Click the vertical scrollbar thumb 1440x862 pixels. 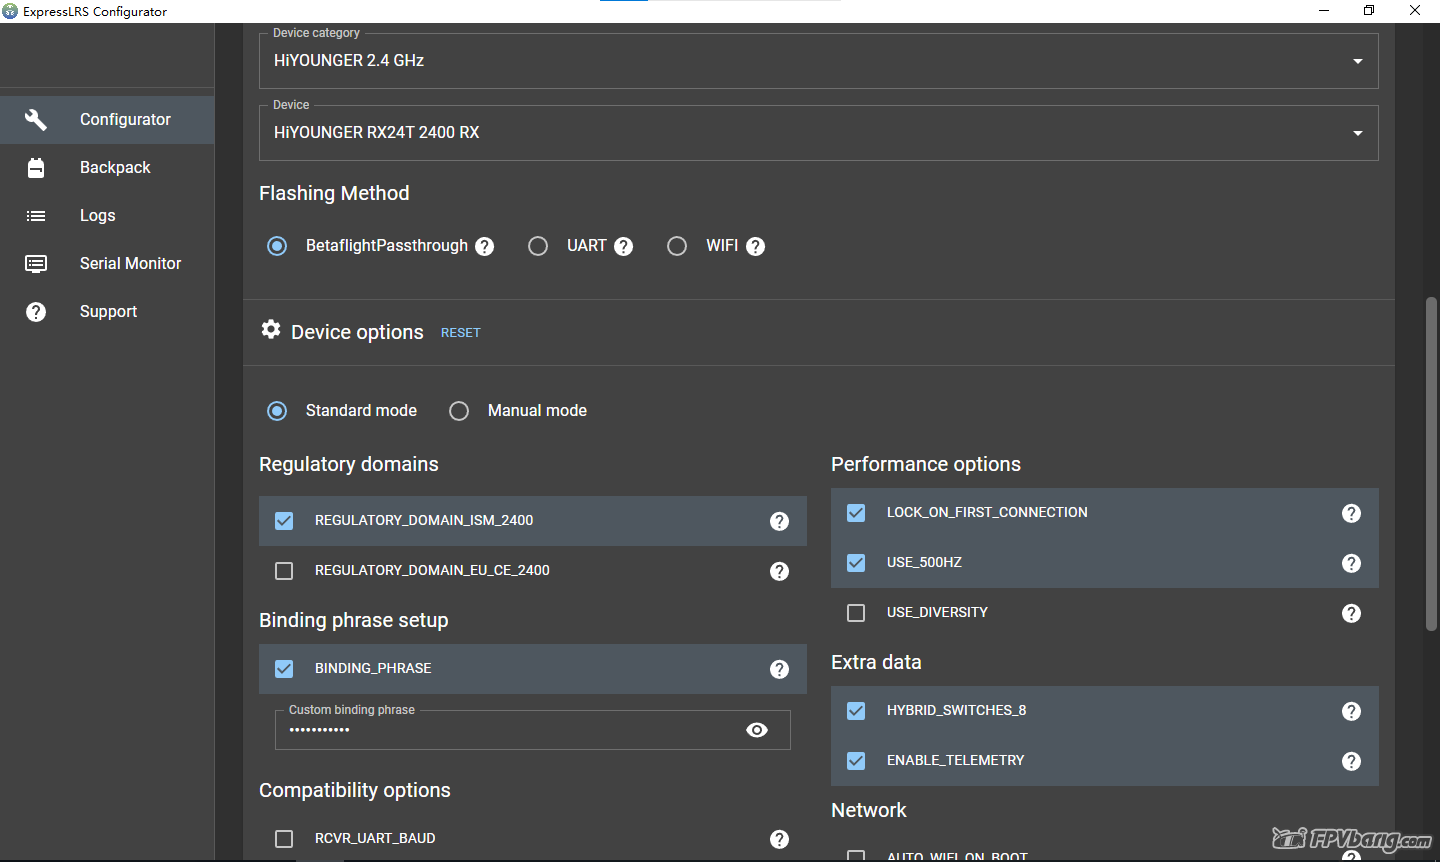click(1432, 464)
